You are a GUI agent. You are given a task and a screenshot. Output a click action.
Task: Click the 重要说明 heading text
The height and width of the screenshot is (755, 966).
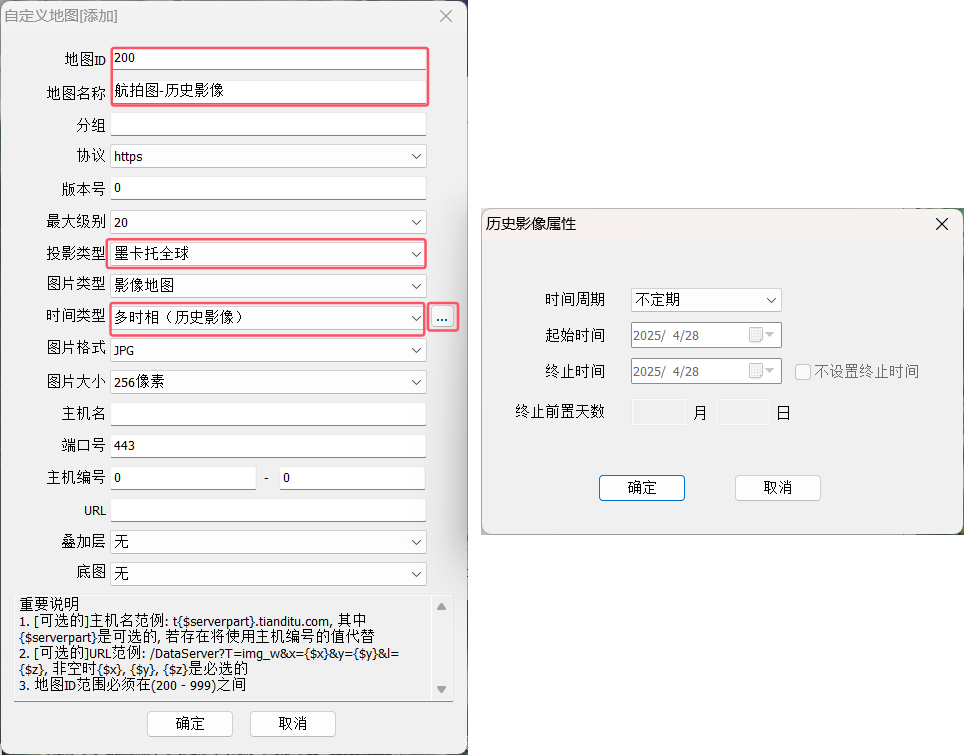pos(49,604)
